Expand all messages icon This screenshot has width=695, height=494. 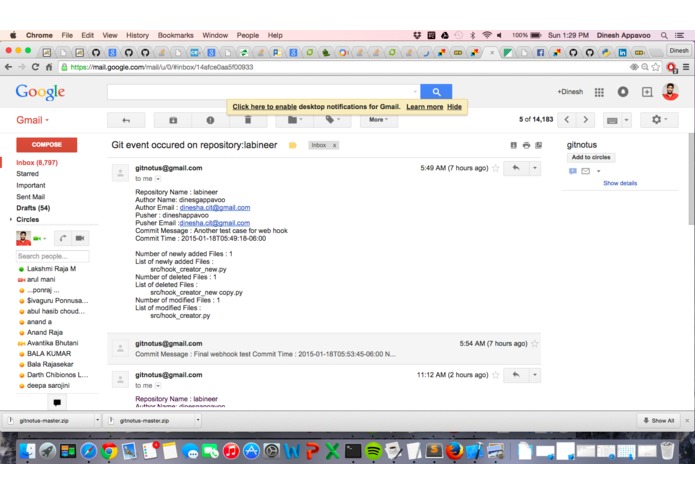pos(513,145)
